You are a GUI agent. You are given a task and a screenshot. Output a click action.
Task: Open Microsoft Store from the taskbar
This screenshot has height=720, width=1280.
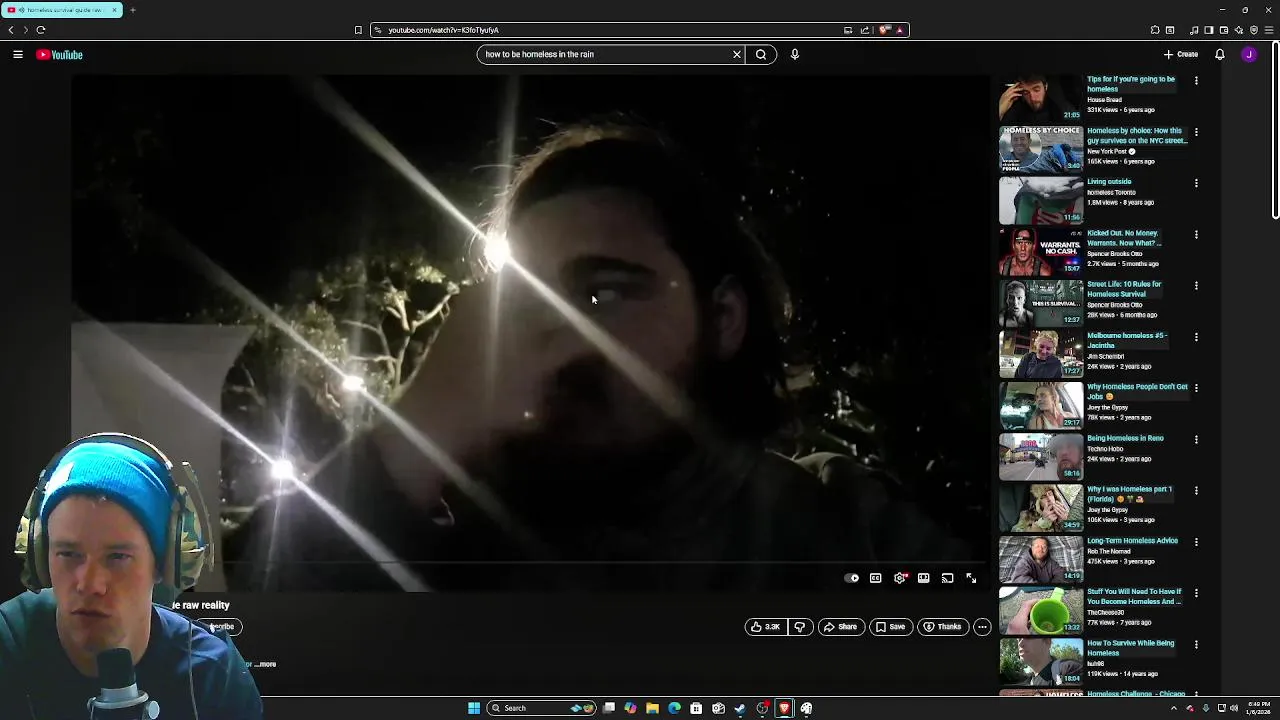click(696, 708)
